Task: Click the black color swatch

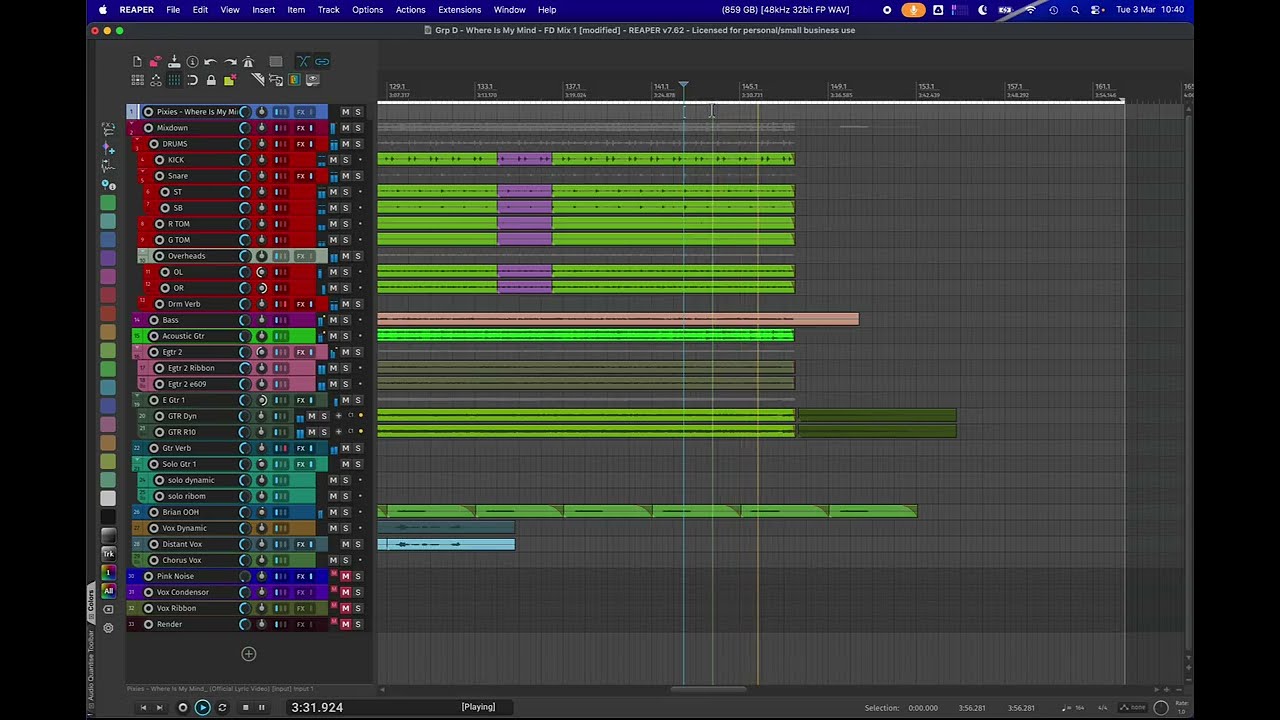Action: pos(108,517)
